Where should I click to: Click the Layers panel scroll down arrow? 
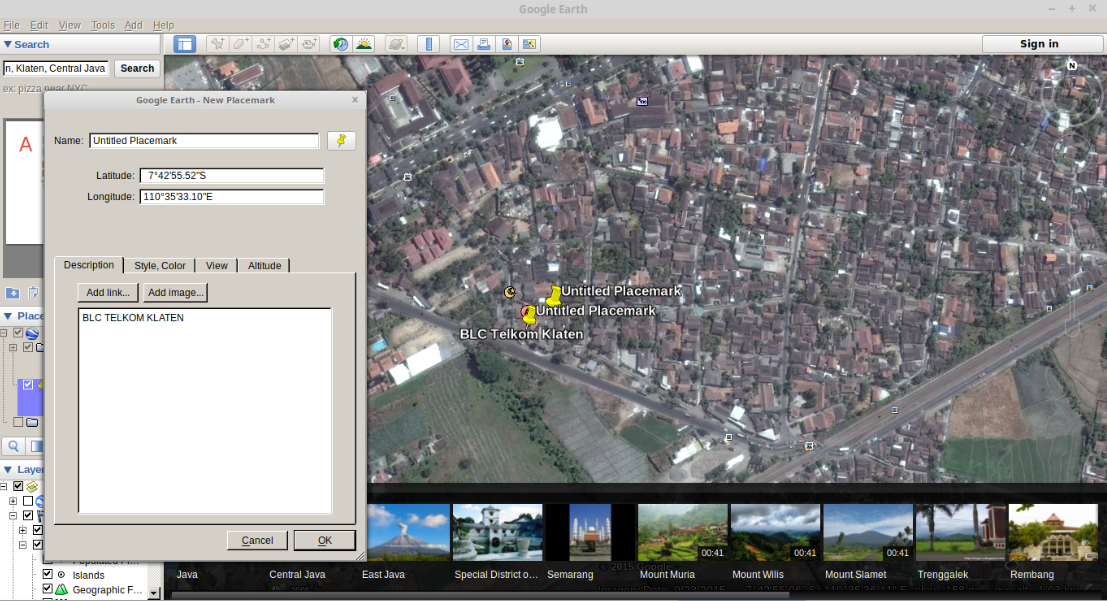pyautogui.click(x=154, y=594)
